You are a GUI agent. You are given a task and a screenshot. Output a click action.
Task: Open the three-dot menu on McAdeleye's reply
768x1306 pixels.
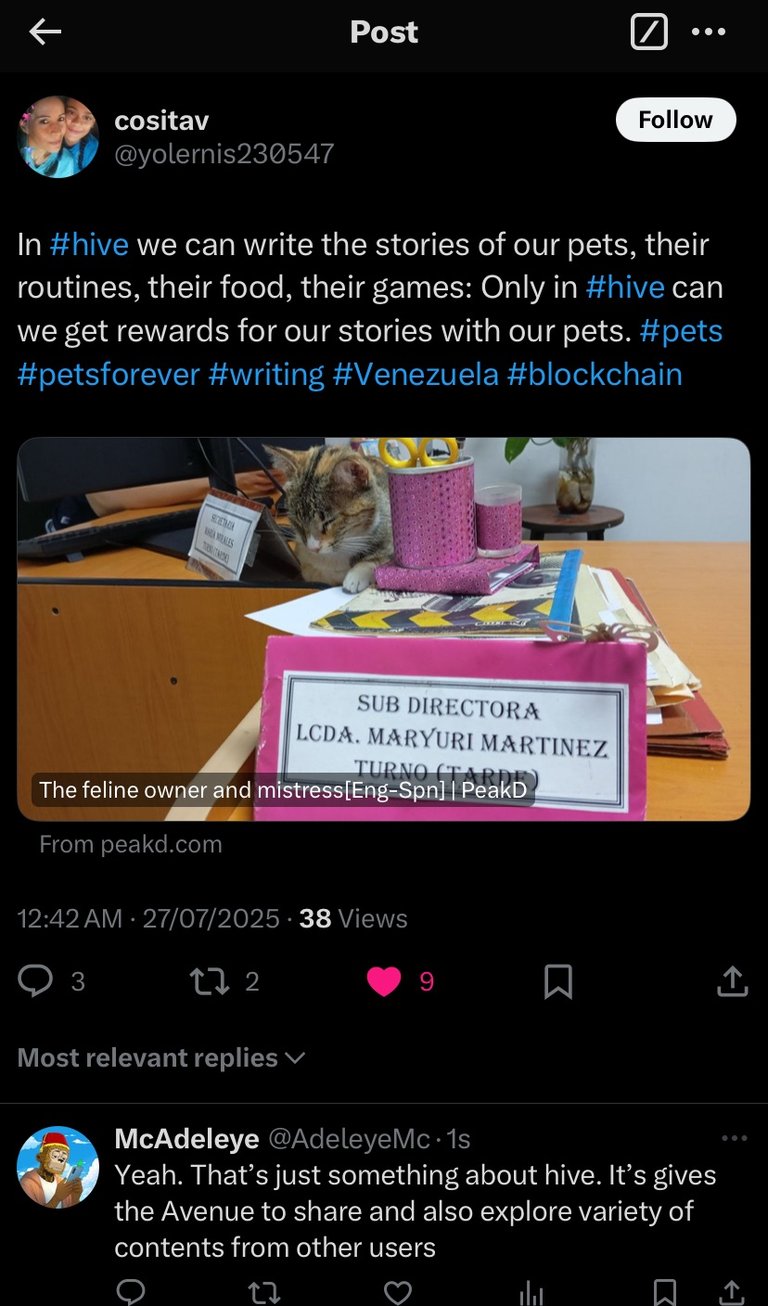[734, 1138]
